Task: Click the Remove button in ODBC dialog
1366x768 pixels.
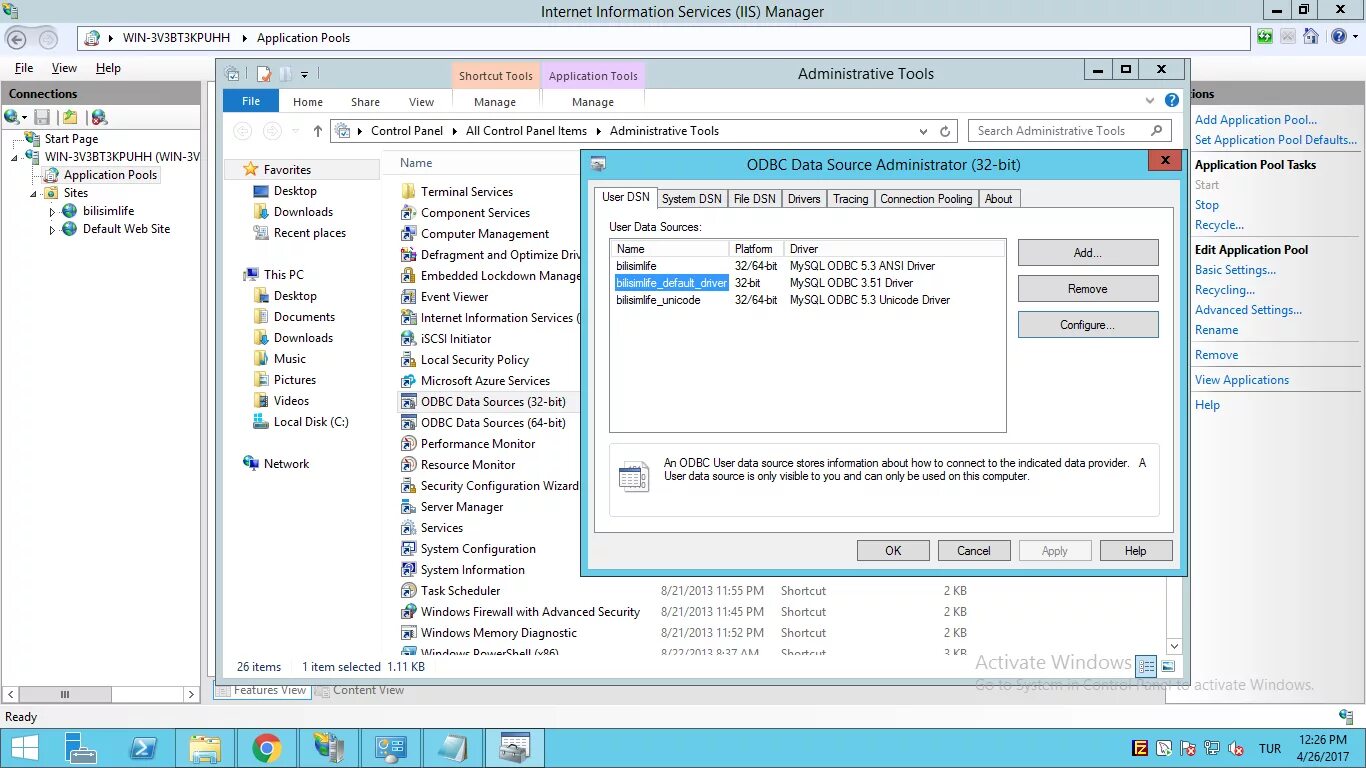Action: click(1088, 289)
